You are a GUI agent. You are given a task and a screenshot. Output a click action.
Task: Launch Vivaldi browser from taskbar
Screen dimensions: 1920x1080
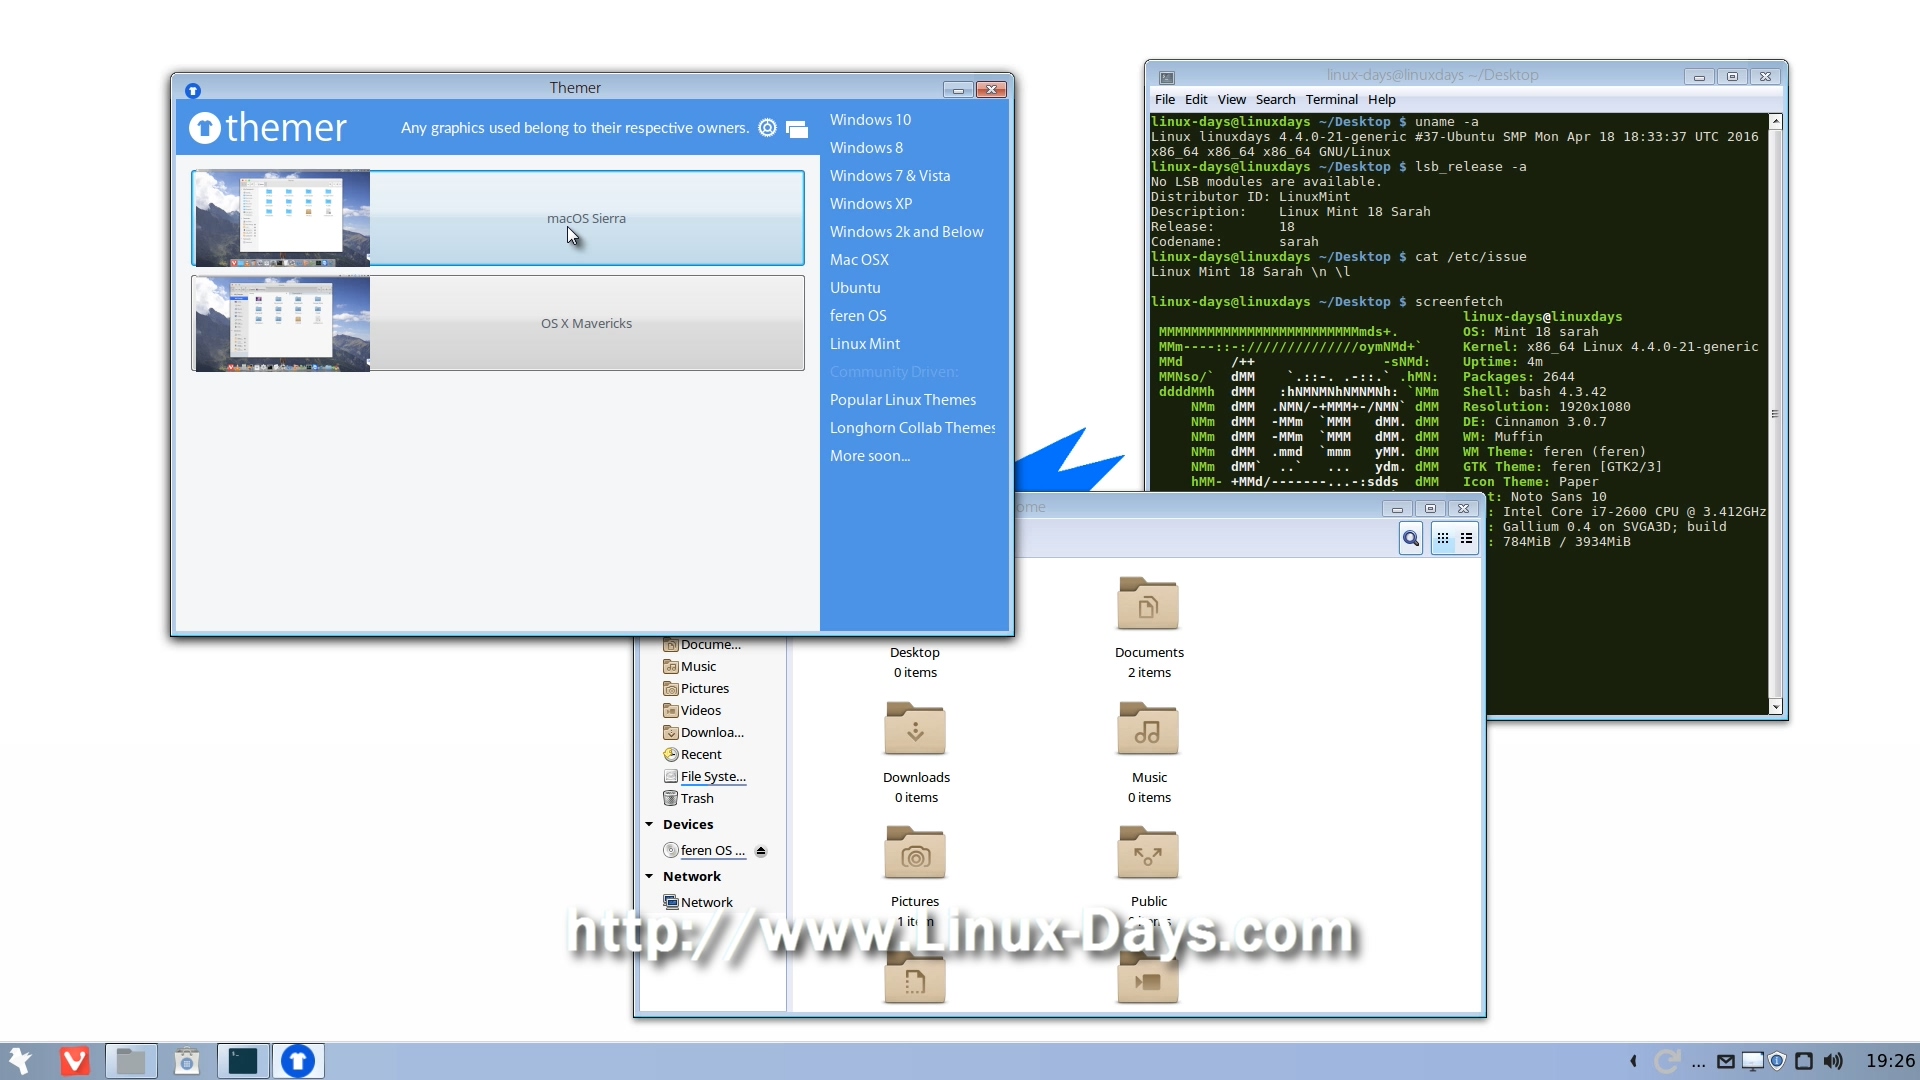coord(75,1061)
